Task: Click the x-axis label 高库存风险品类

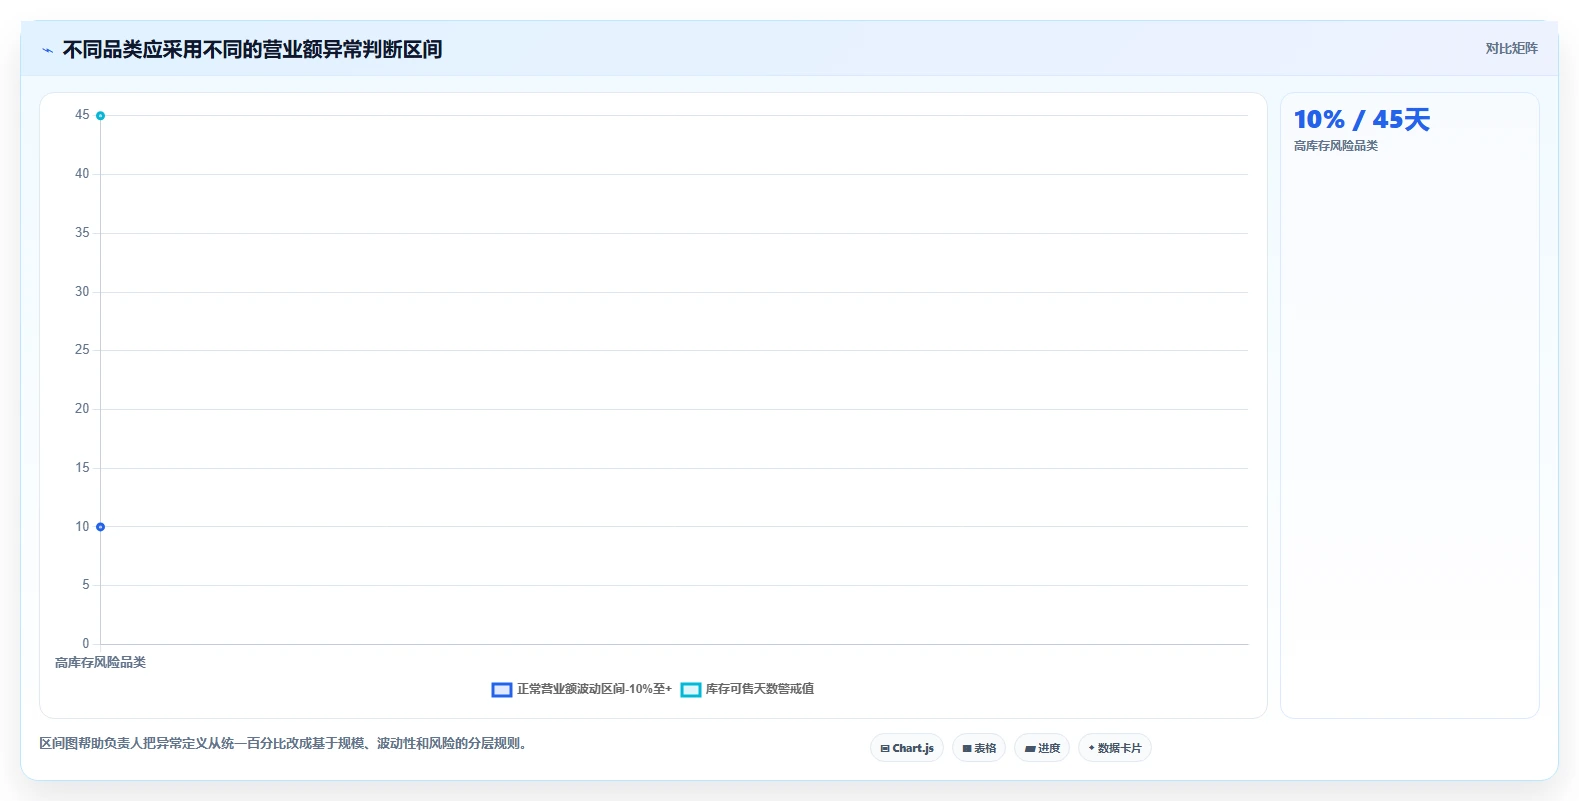Action: click(100, 663)
